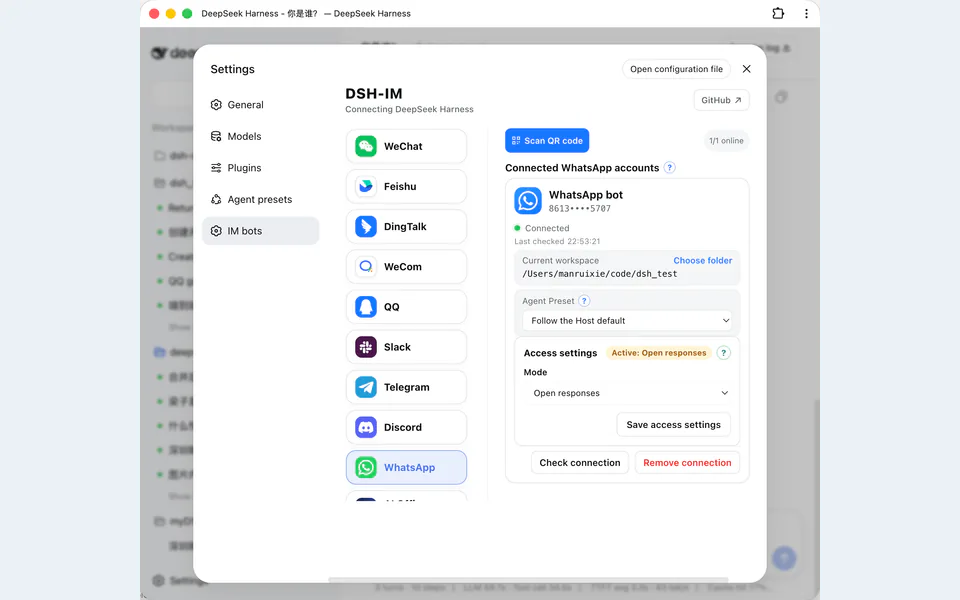Click the IM bots sidebar icon
960x600 pixels.
coord(216,231)
